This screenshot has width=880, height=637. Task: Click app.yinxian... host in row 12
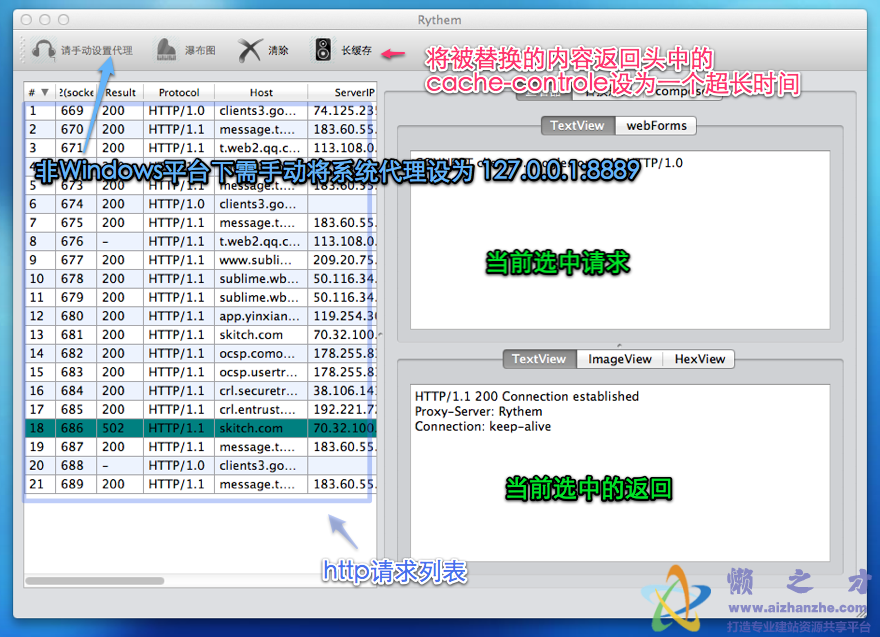pyautogui.click(x=259, y=316)
